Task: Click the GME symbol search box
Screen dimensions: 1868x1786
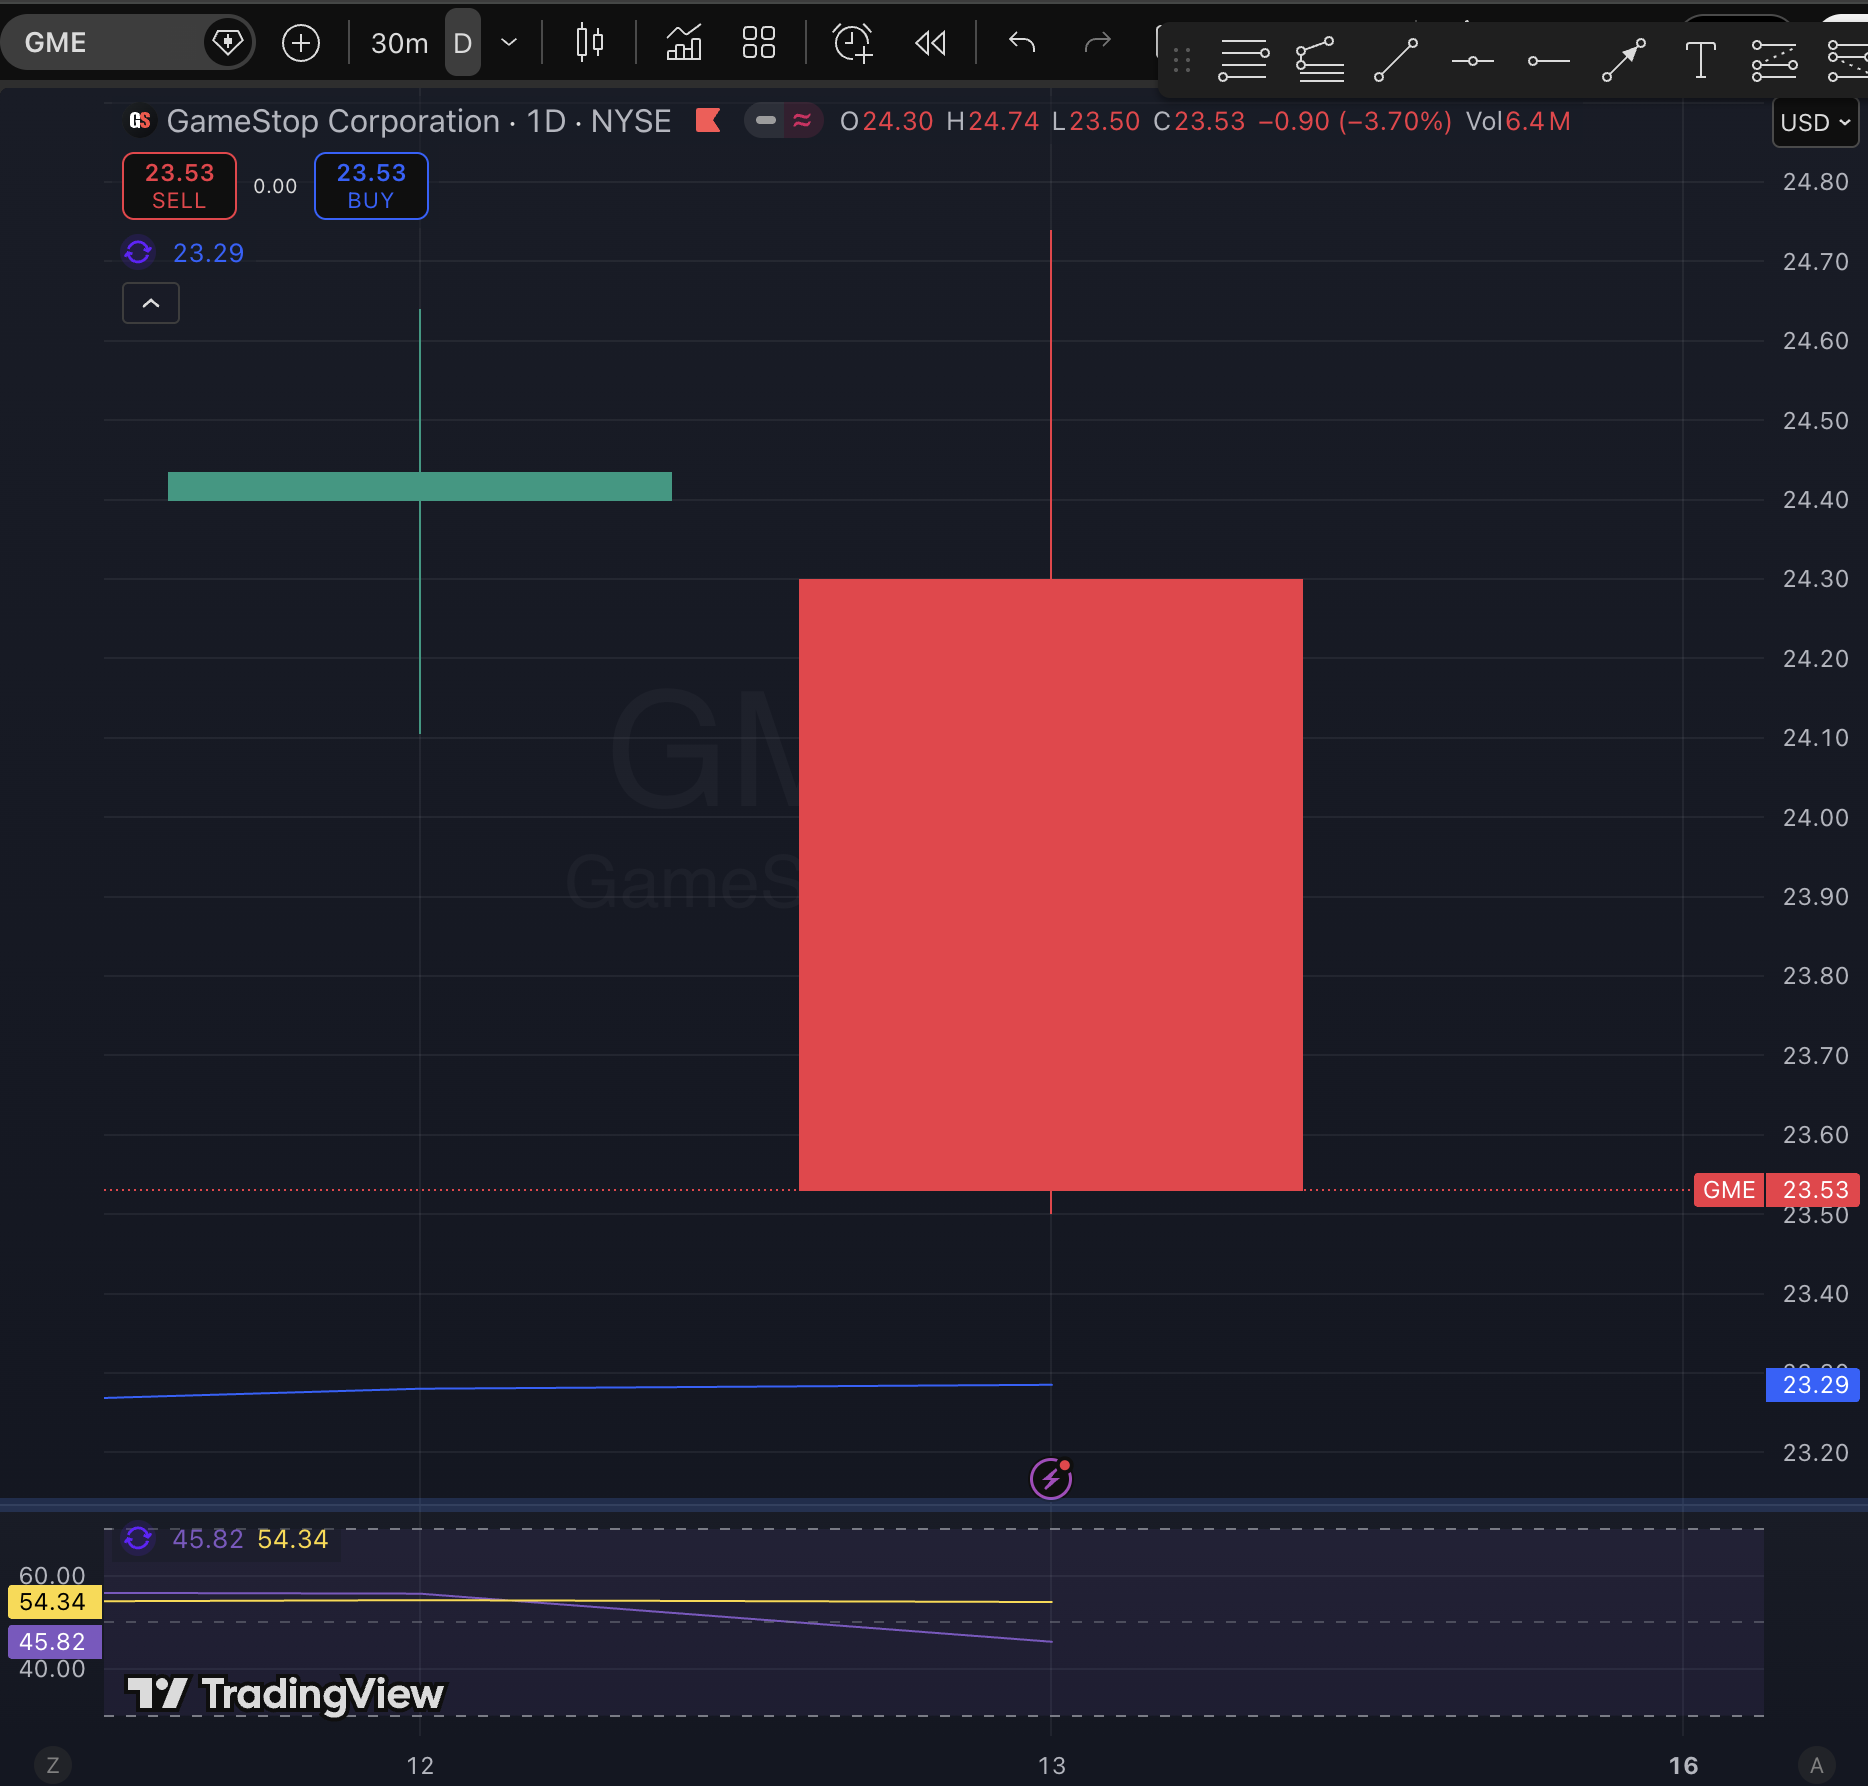Action: (127, 42)
